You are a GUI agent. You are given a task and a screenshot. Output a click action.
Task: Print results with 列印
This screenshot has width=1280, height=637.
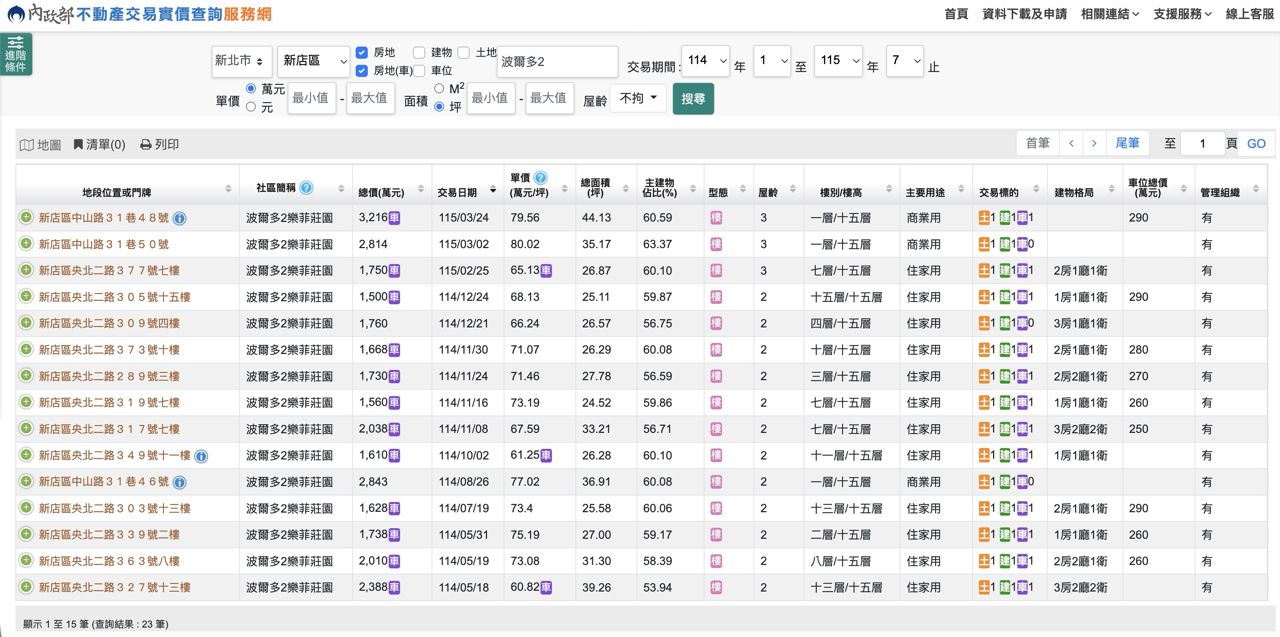(x=160, y=145)
